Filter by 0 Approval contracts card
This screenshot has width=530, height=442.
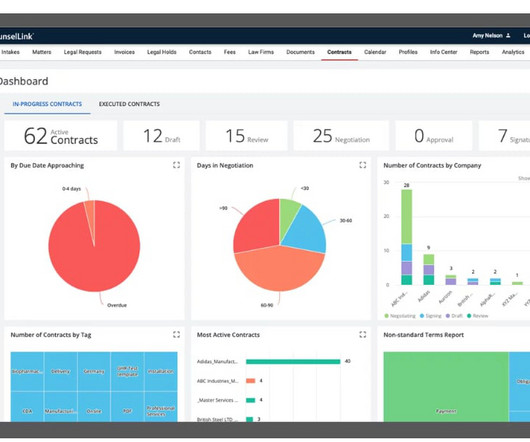[434, 136]
